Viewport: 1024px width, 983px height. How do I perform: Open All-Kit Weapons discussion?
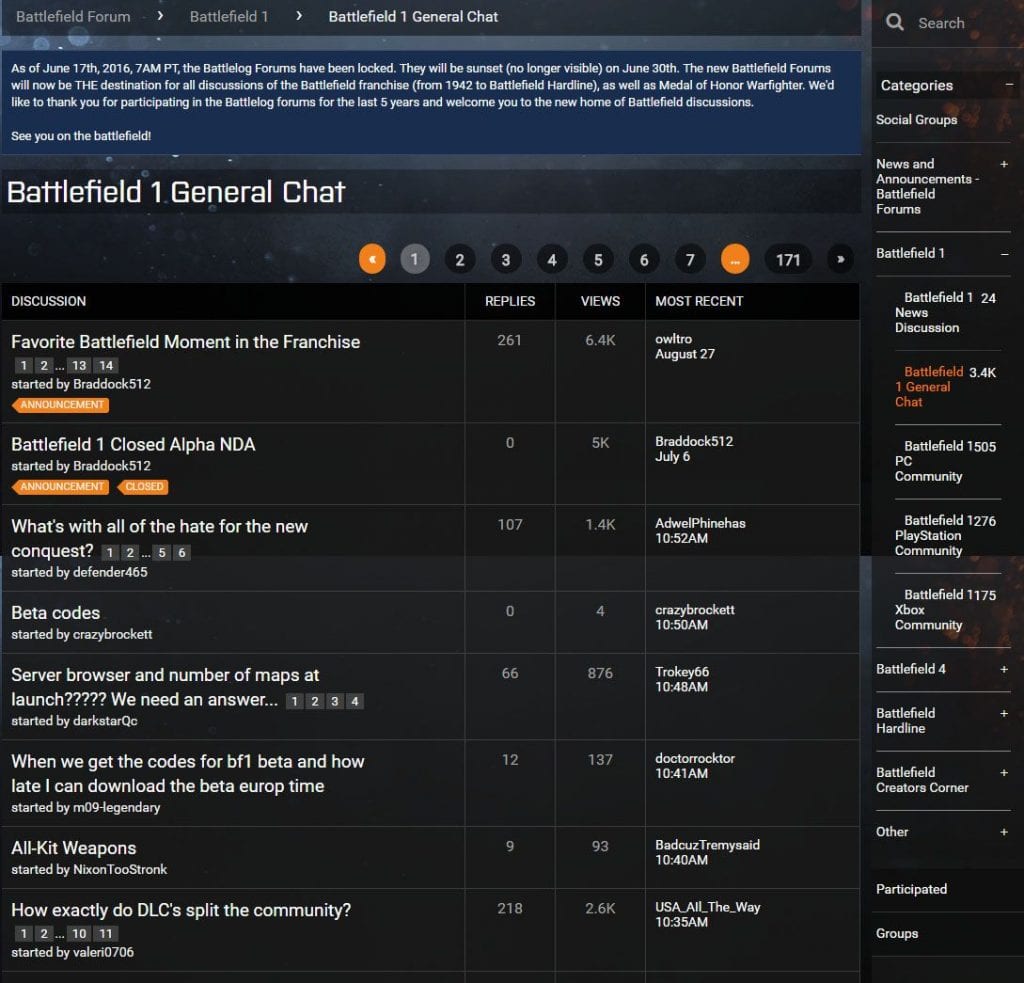coord(74,848)
